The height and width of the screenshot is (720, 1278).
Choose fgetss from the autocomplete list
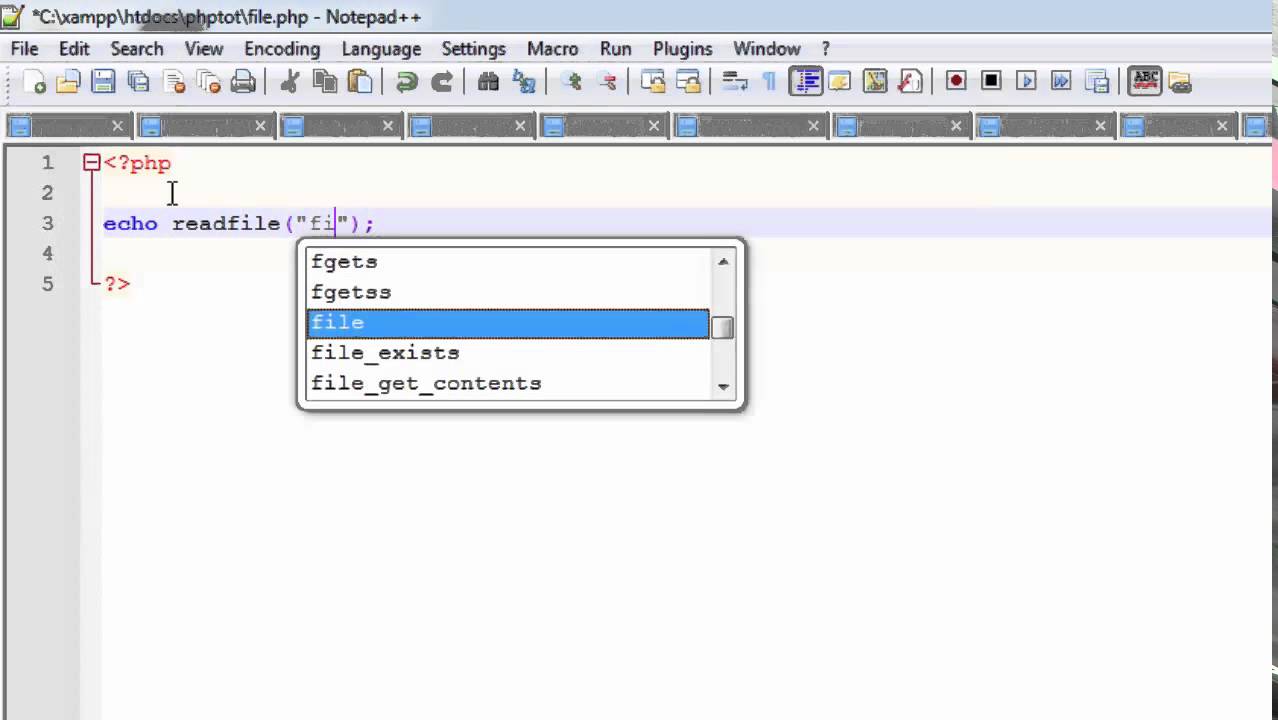coord(508,292)
